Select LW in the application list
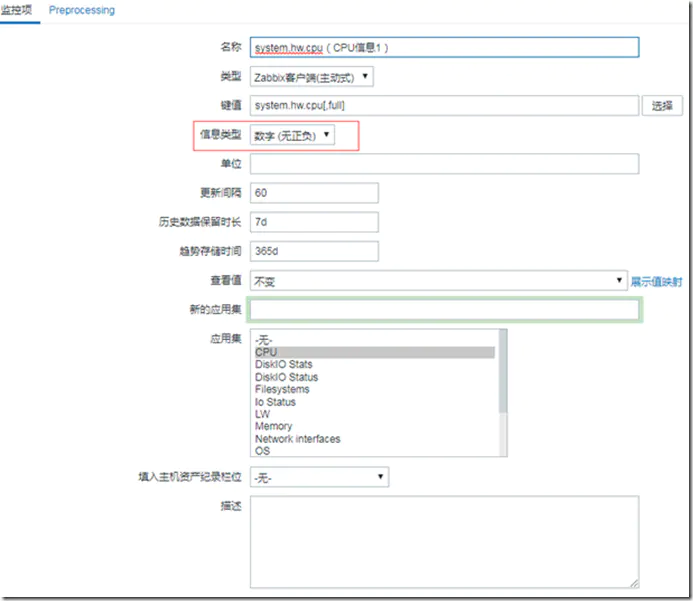Image resolution: width=693 pixels, height=601 pixels. point(375,414)
